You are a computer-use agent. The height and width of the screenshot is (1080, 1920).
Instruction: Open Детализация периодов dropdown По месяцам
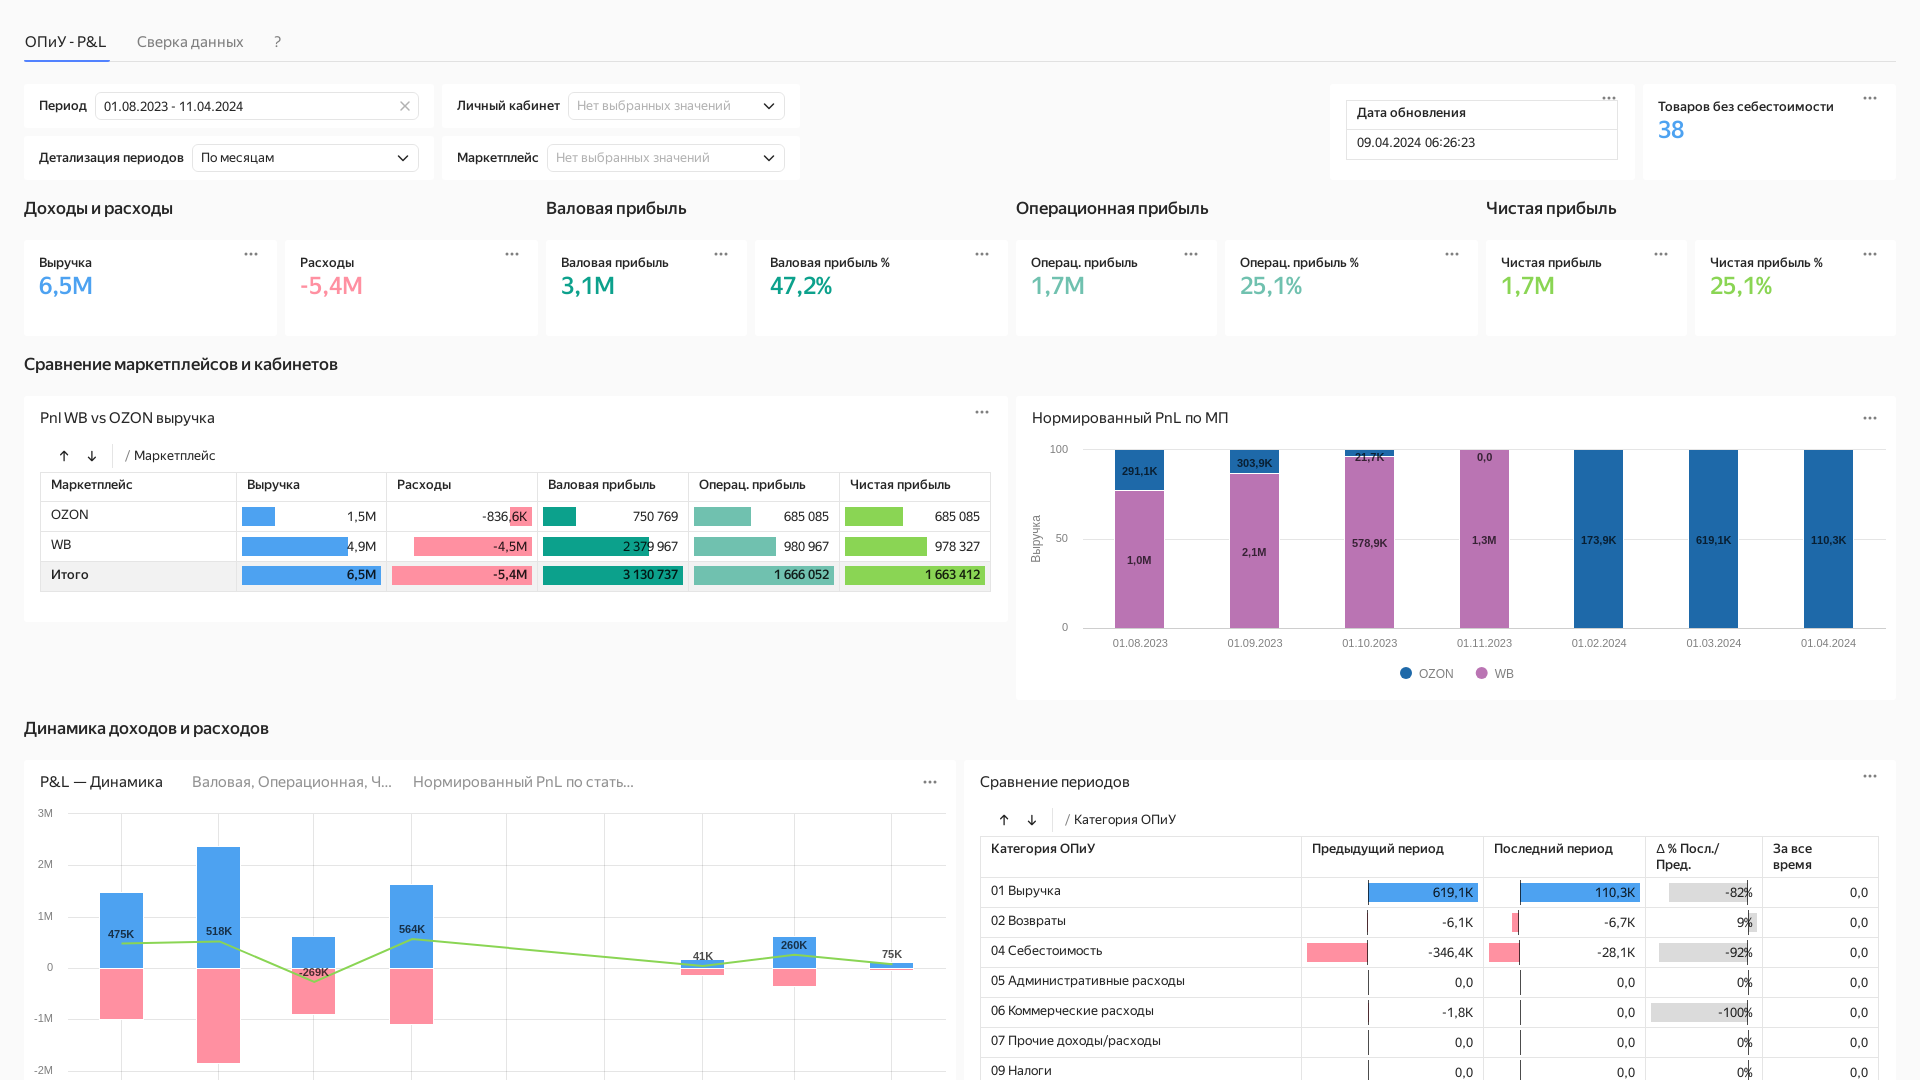(x=305, y=158)
